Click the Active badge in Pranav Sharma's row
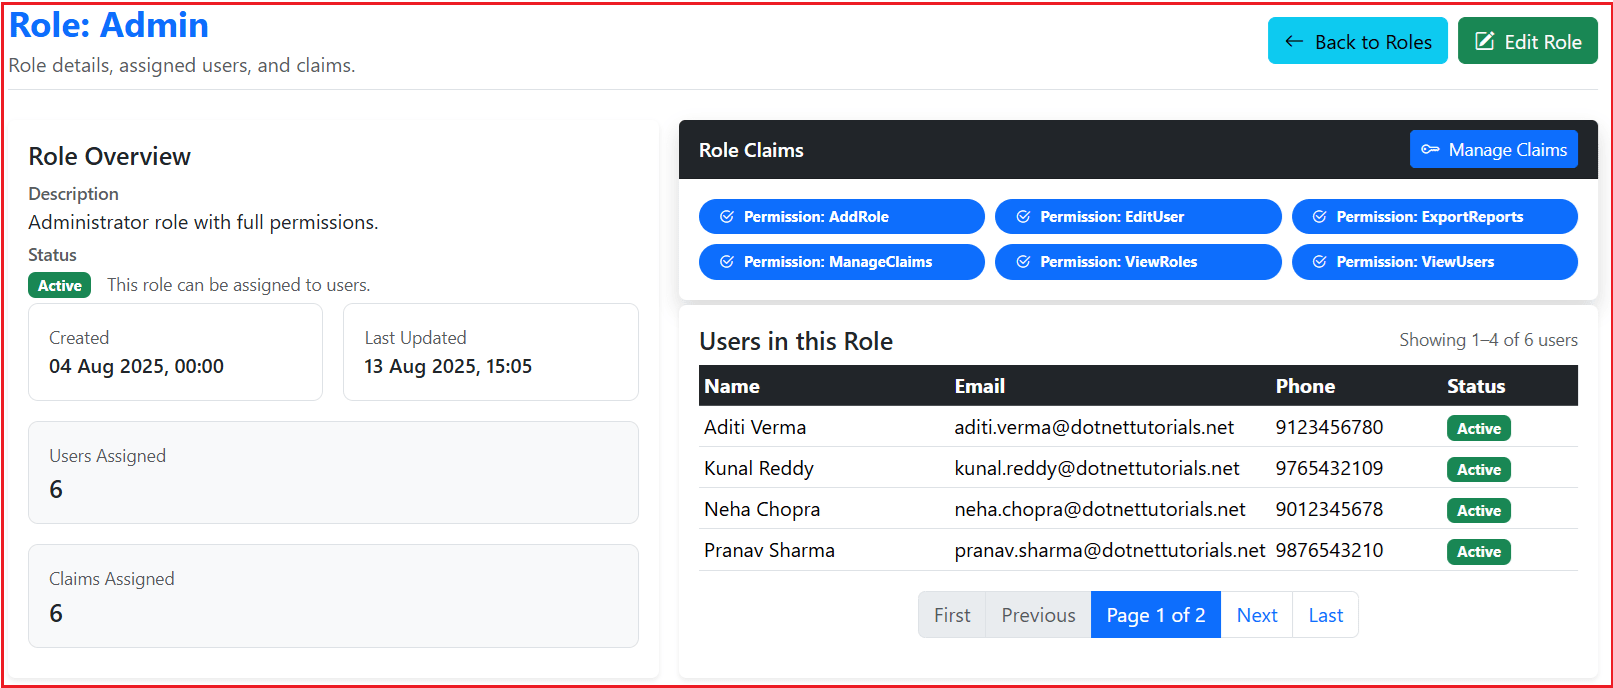Image resolution: width=1613 pixels, height=688 pixels. pyautogui.click(x=1478, y=551)
